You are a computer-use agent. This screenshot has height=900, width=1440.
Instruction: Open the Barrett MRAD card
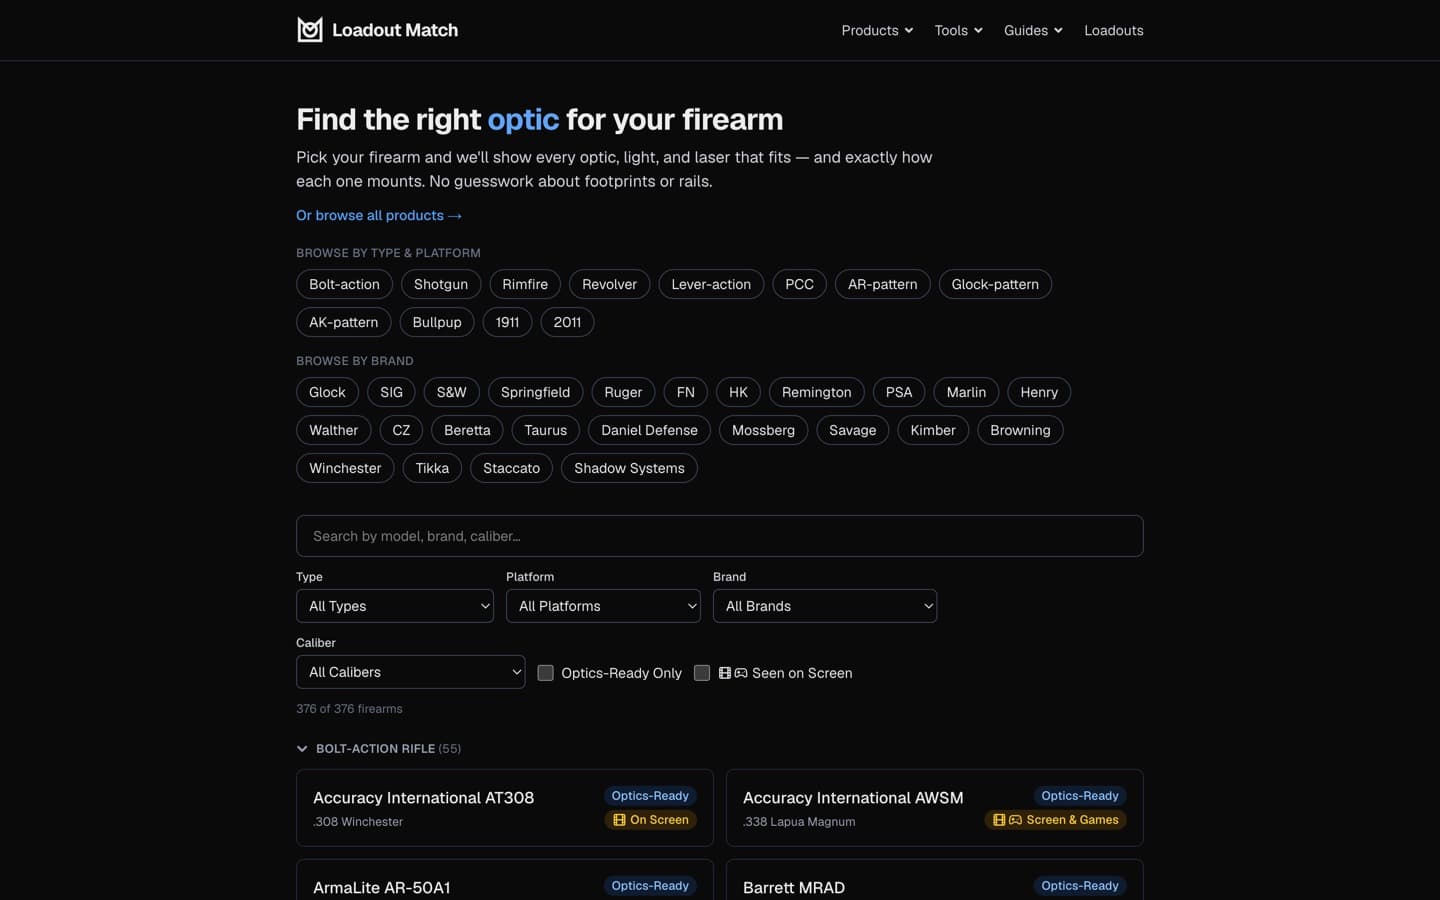pos(935,880)
